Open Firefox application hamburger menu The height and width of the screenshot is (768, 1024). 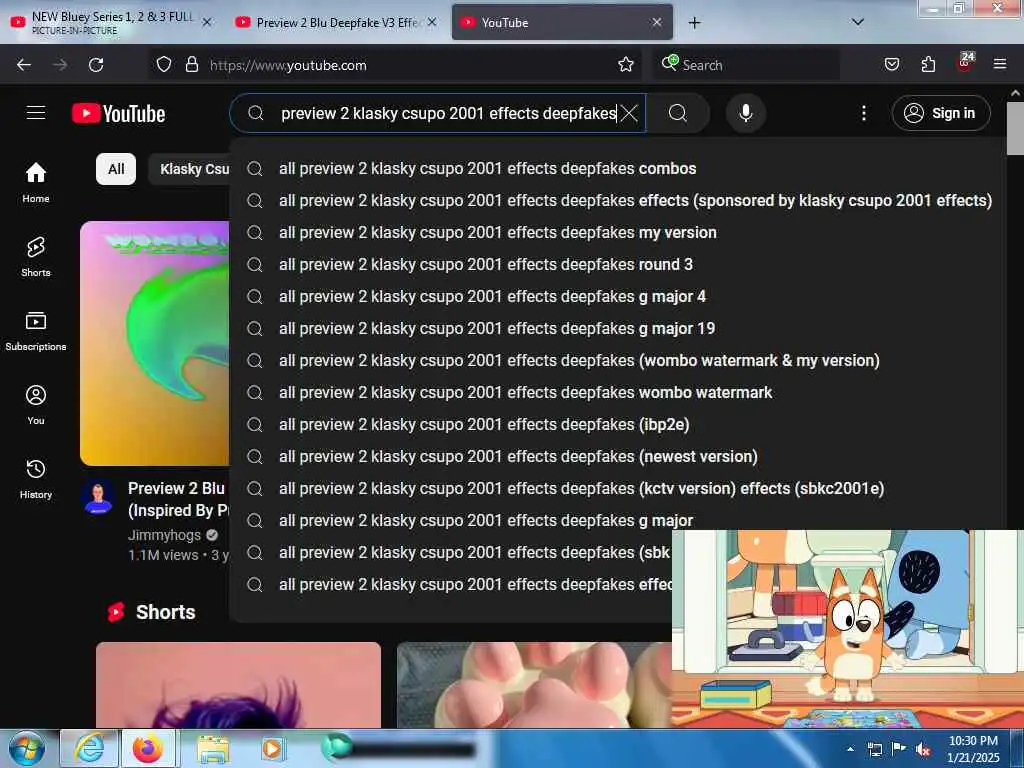1000,65
